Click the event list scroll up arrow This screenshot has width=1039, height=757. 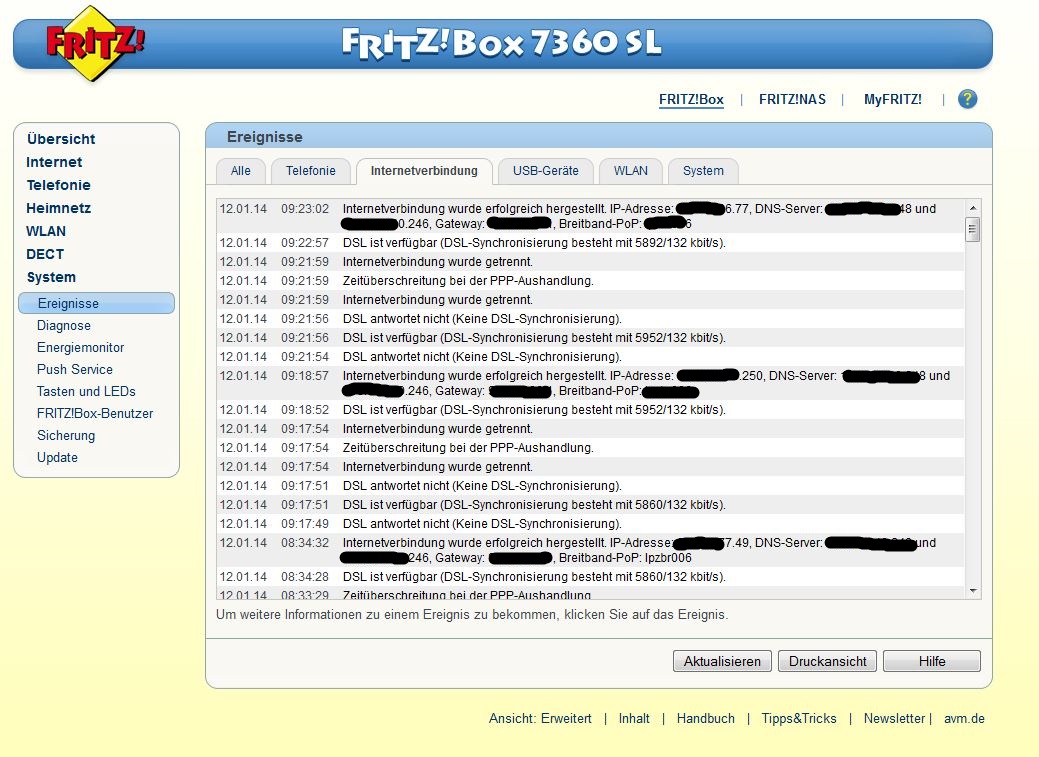click(973, 207)
